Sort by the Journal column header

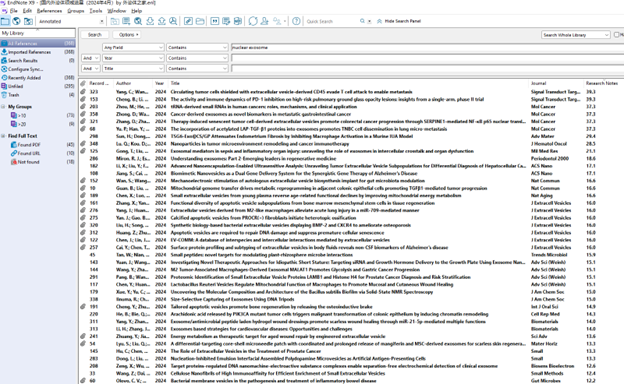click(x=538, y=83)
